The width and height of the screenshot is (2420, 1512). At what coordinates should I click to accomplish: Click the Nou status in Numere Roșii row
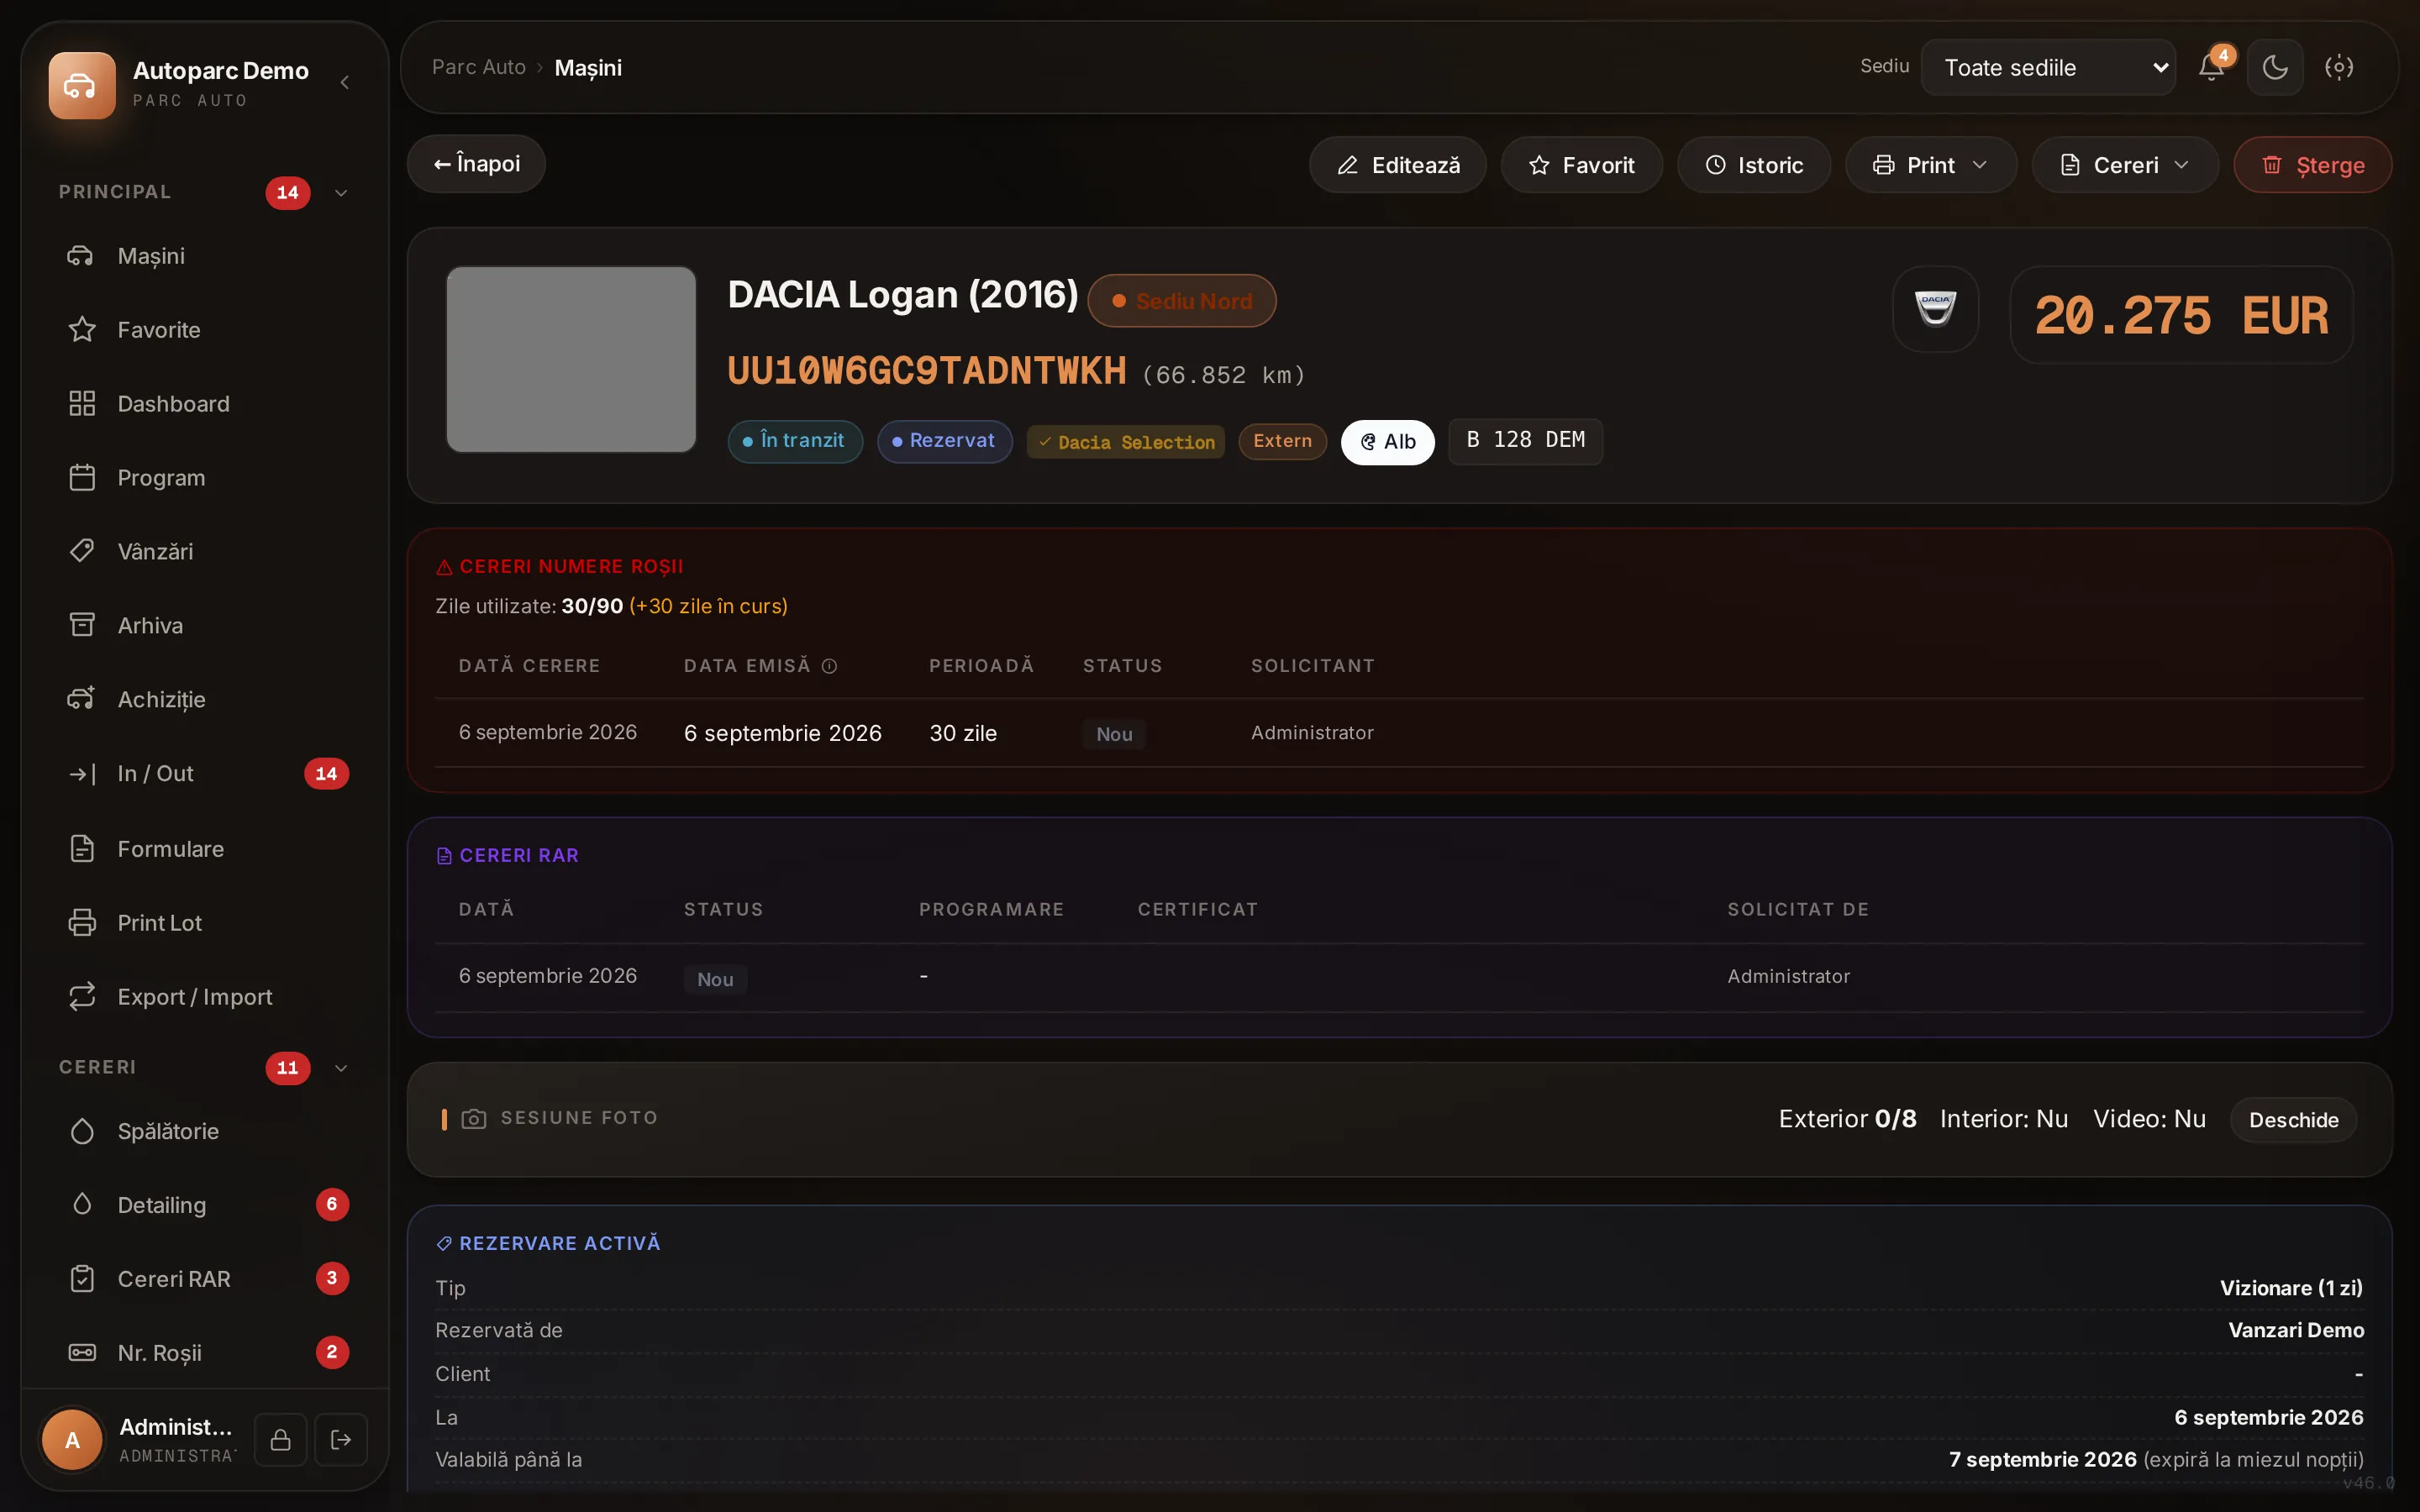[1114, 734]
